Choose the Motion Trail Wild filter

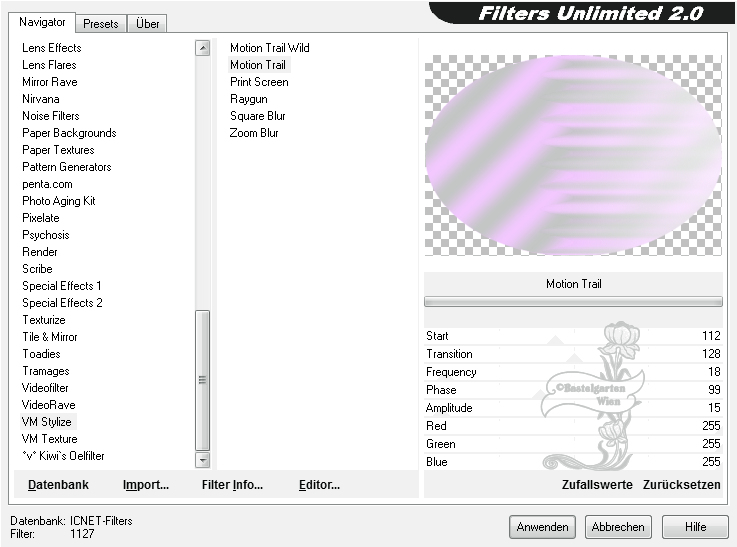point(270,48)
